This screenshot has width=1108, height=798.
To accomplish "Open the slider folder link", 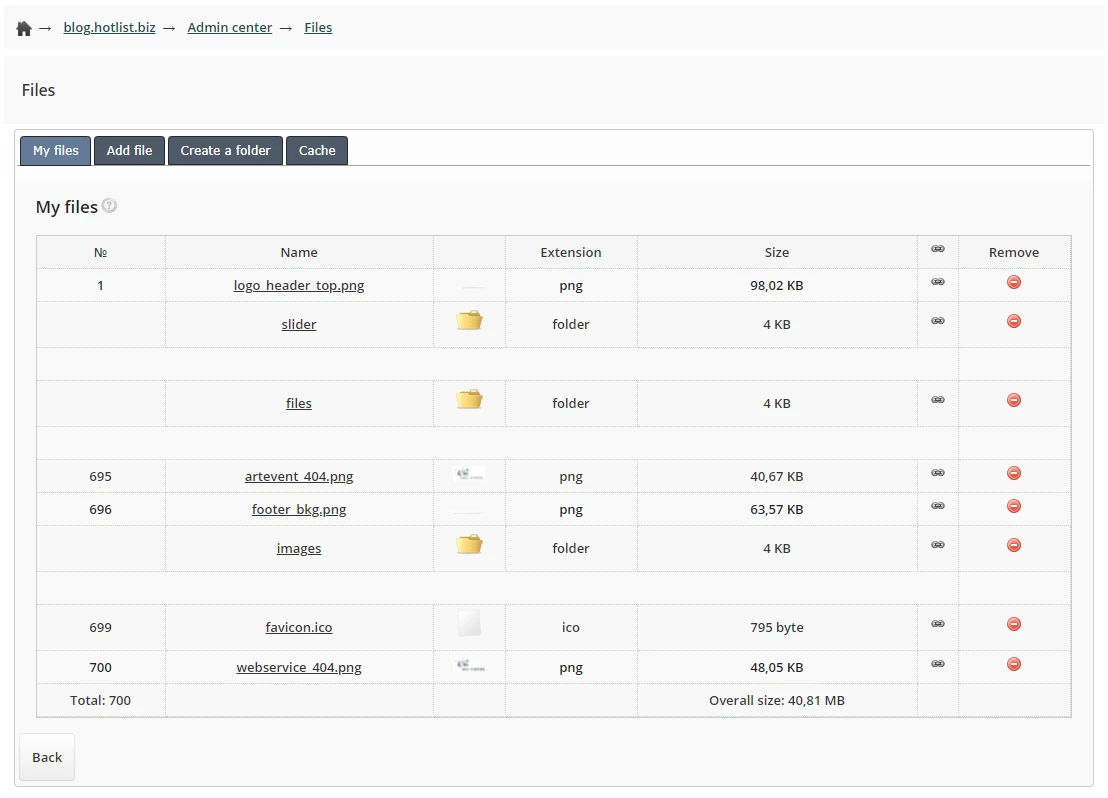I will tap(299, 324).
